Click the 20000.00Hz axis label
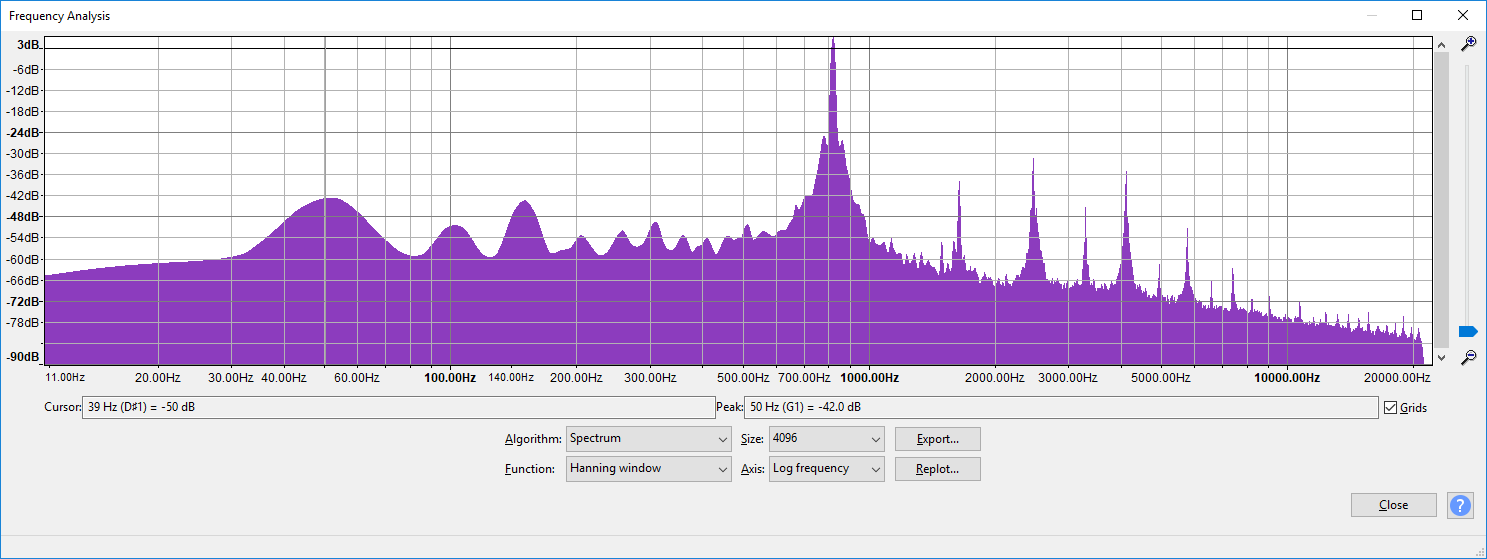Image resolution: width=1487 pixels, height=559 pixels. [x=1398, y=378]
